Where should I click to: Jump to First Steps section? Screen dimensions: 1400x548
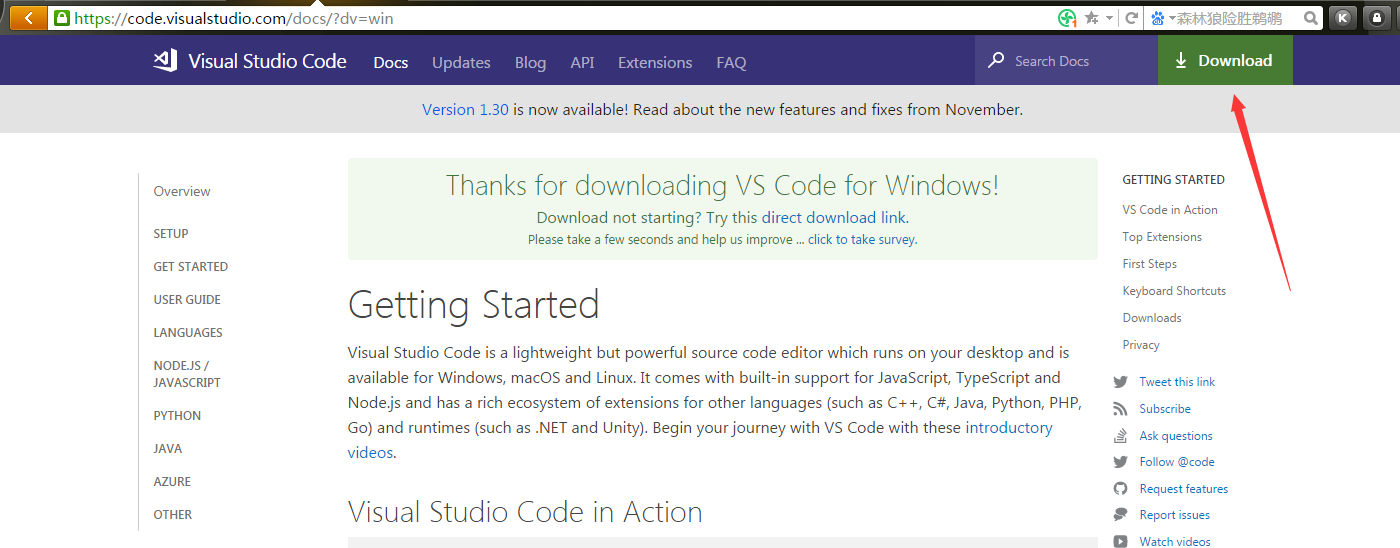point(1150,264)
